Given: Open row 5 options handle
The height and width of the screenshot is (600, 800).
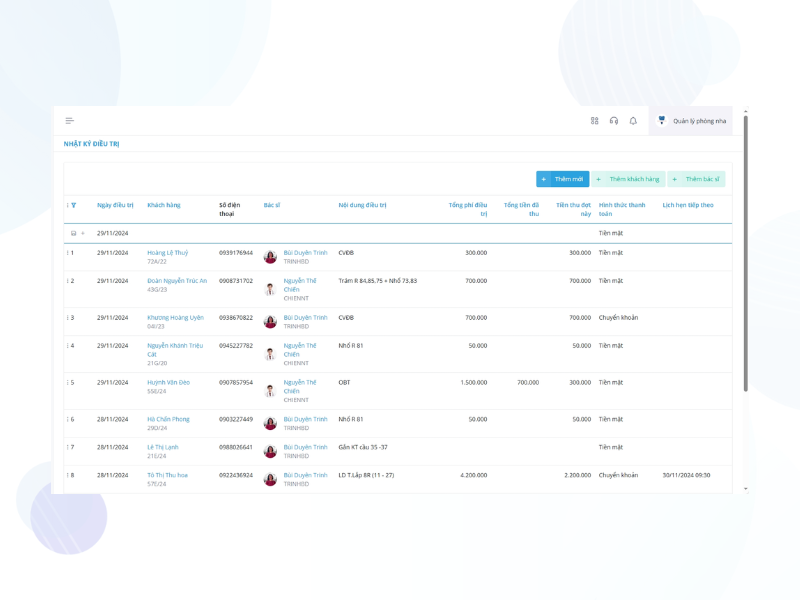Looking at the screenshot, I should coord(67,382).
